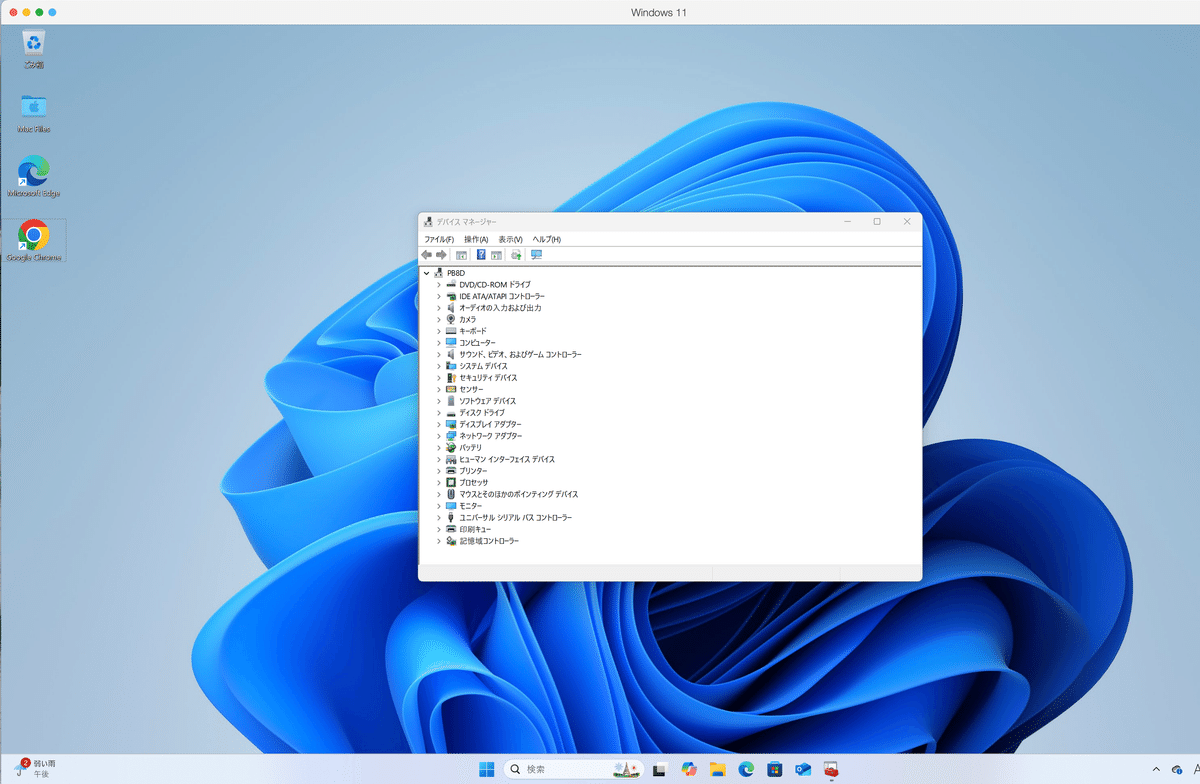The width and height of the screenshot is (1200, 784).
Task: Expand the バッテリ category
Action: point(438,447)
